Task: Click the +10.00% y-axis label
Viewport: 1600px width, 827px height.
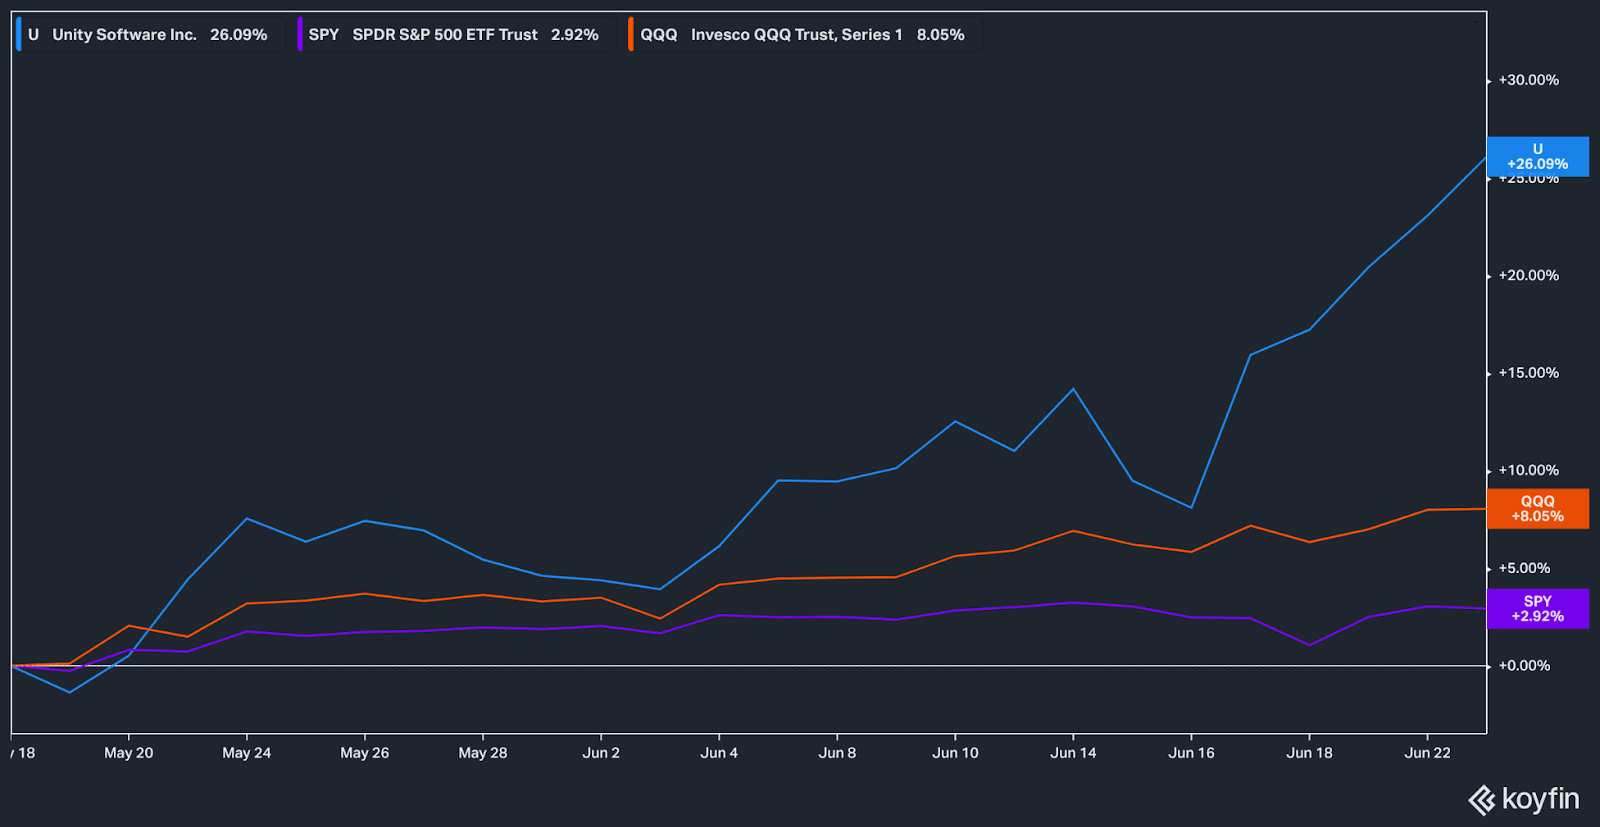Action: coord(1528,470)
